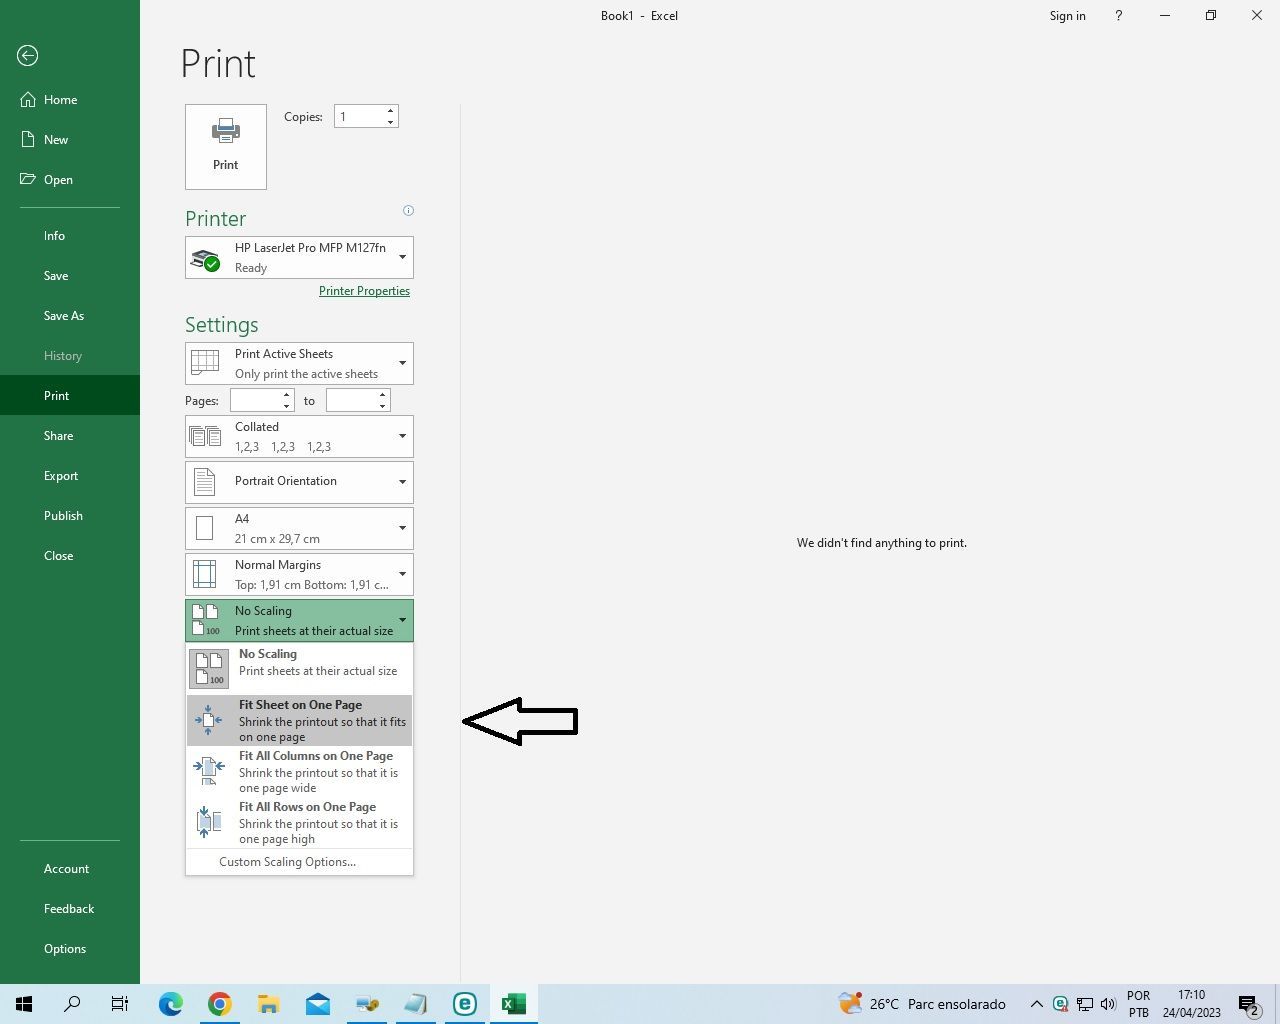Open Custom Scaling Options
The image size is (1280, 1024).
pyautogui.click(x=287, y=861)
